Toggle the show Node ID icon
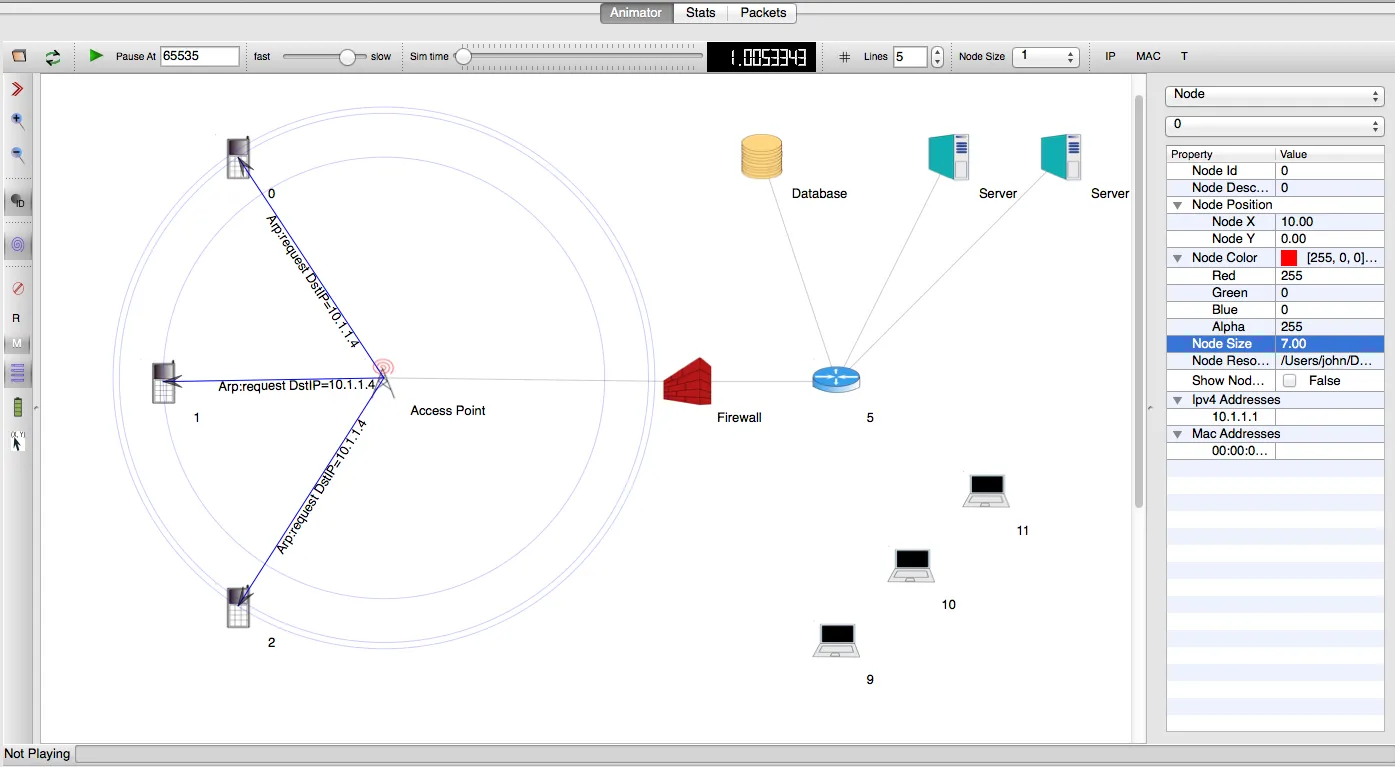Viewport: 1395px width, 767px height. point(17,201)
